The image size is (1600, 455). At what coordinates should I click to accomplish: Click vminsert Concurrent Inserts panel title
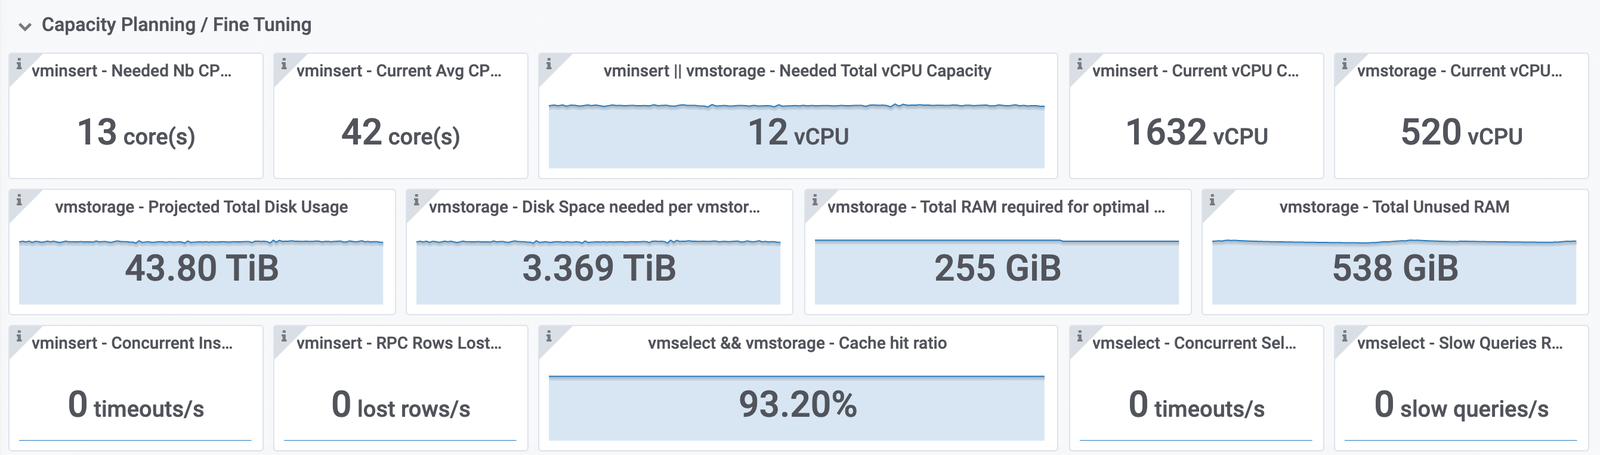click(x=132, y=343)
